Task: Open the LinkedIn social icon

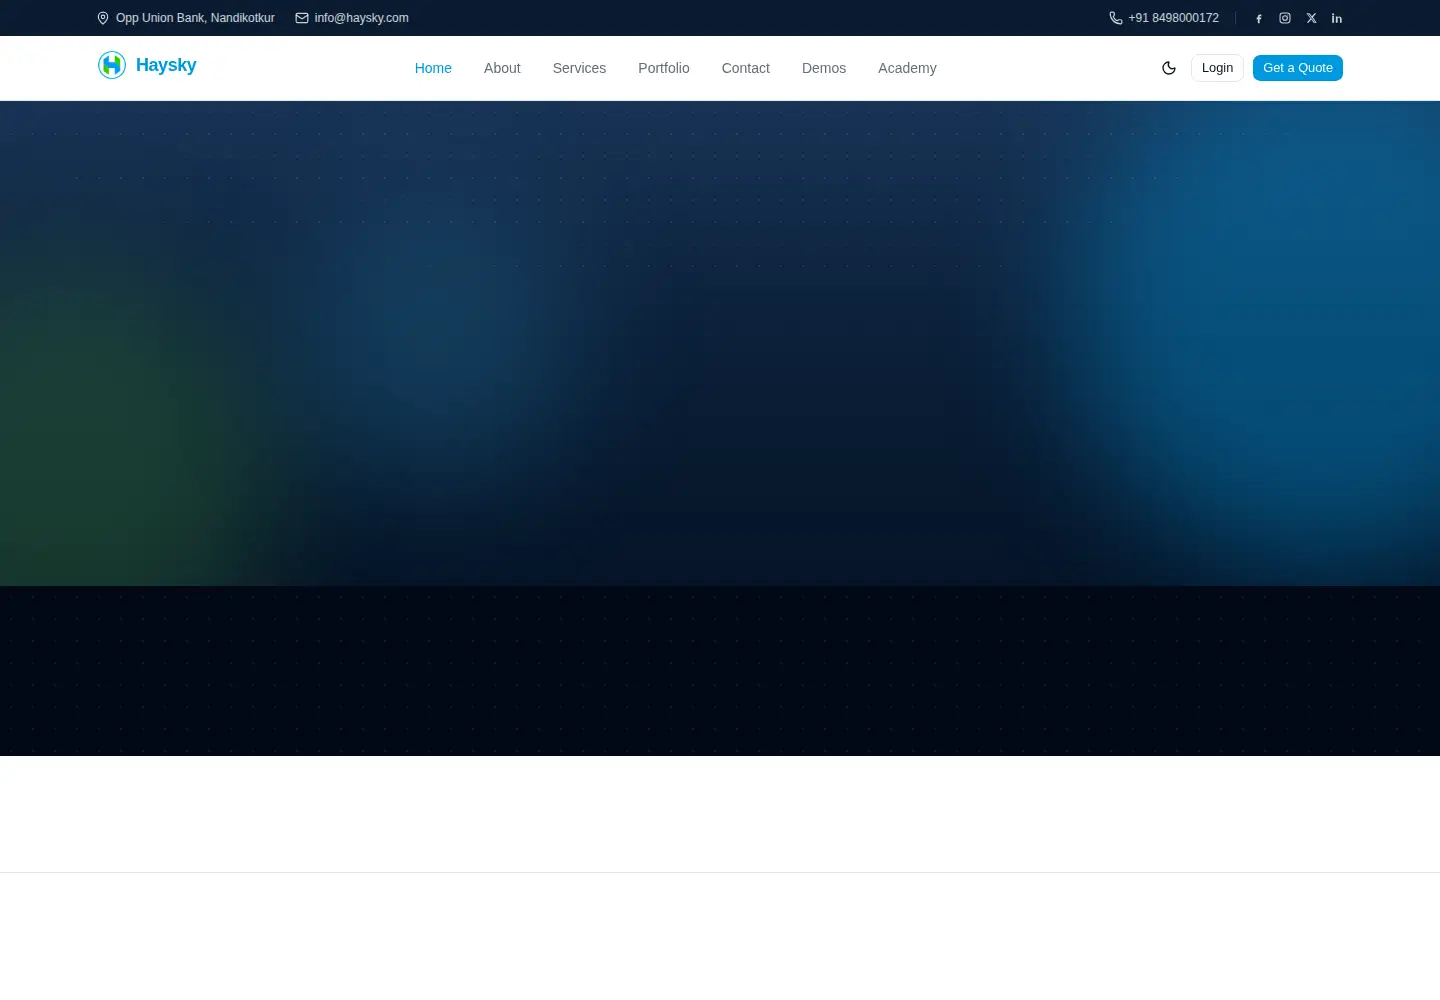Action: 1337,18
